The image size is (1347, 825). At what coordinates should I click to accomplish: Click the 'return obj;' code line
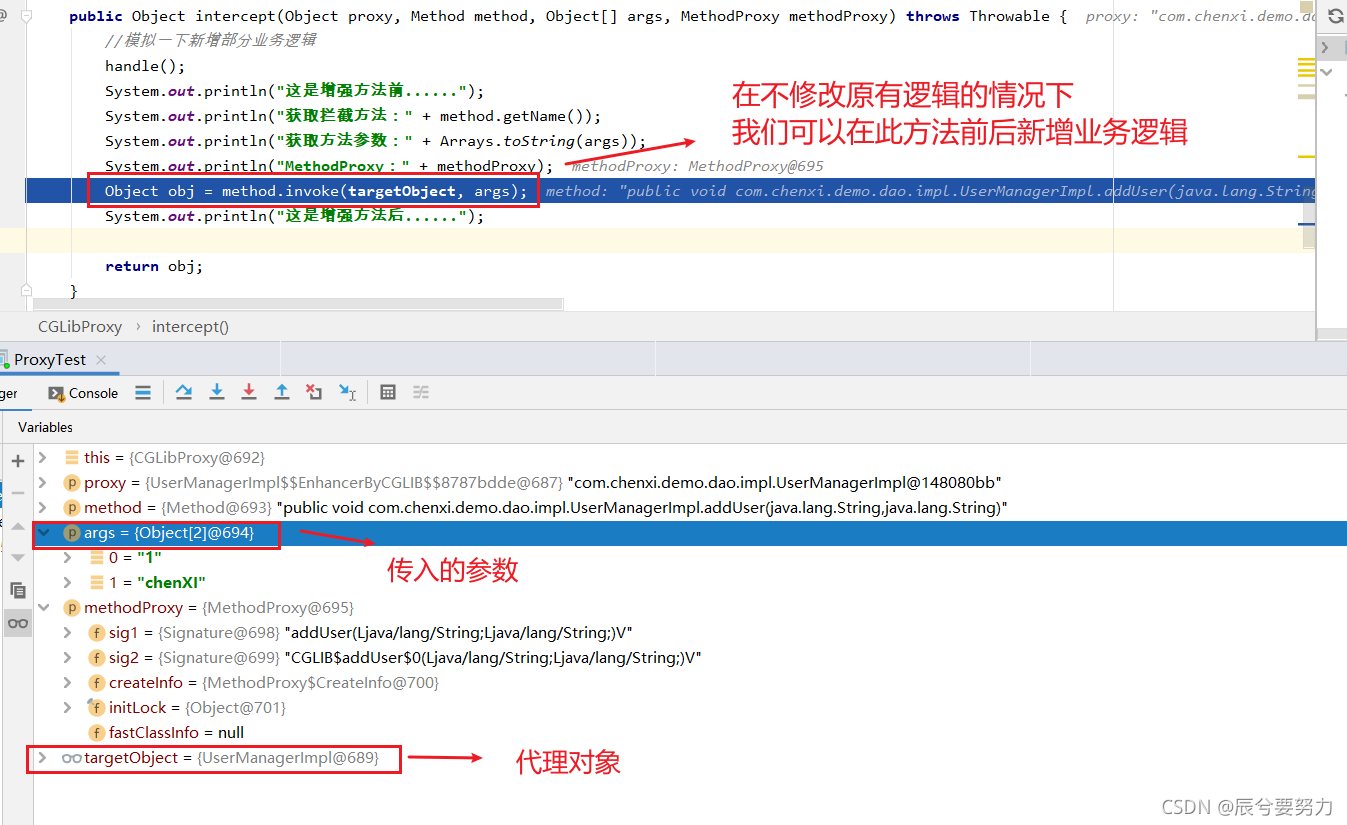[154, 266]
